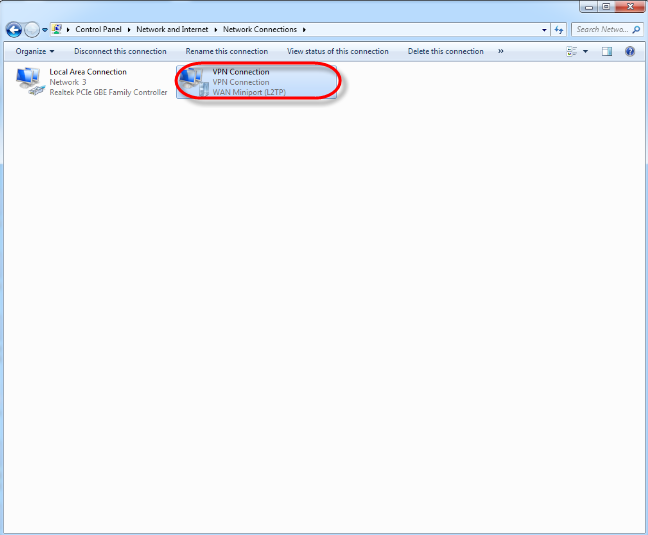Viewport: 648px width, 535px height.
Task: Click the greyed Forward navigation arrow
Action: click(32, 30)
